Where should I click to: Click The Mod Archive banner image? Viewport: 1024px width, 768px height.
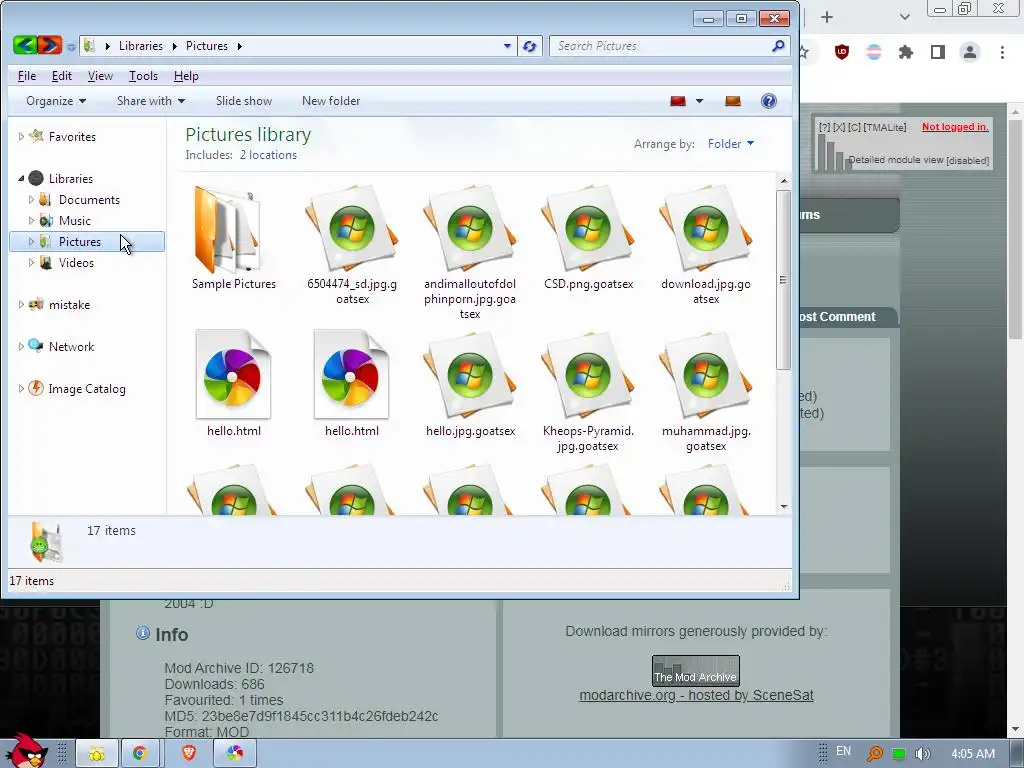pos(696,671)
